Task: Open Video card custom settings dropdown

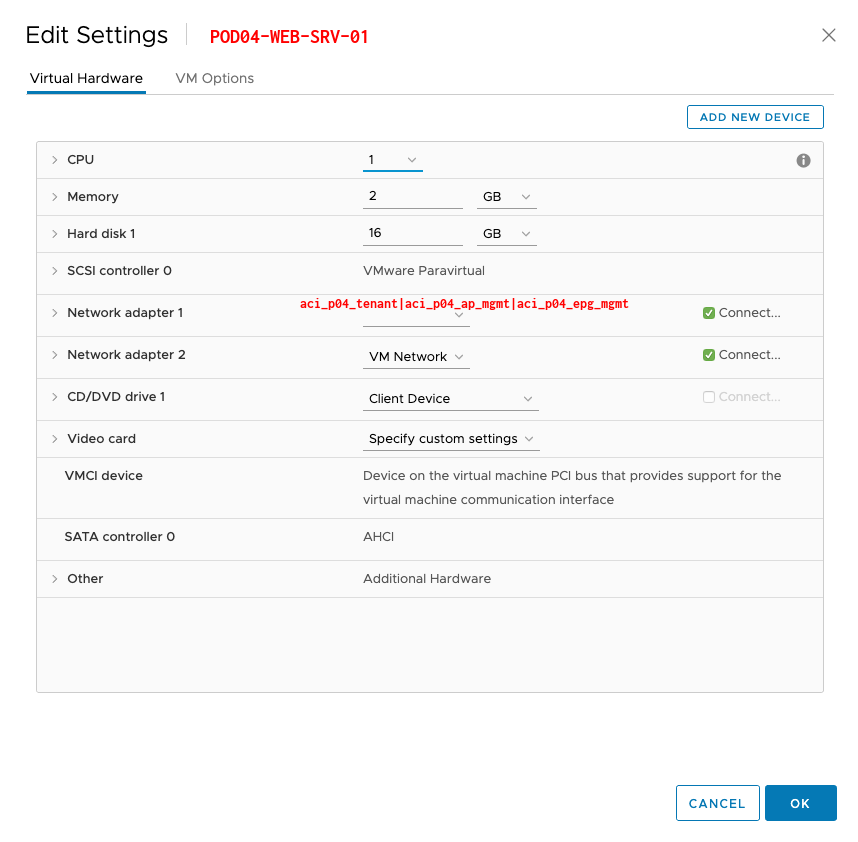Action: coord(451,439)
